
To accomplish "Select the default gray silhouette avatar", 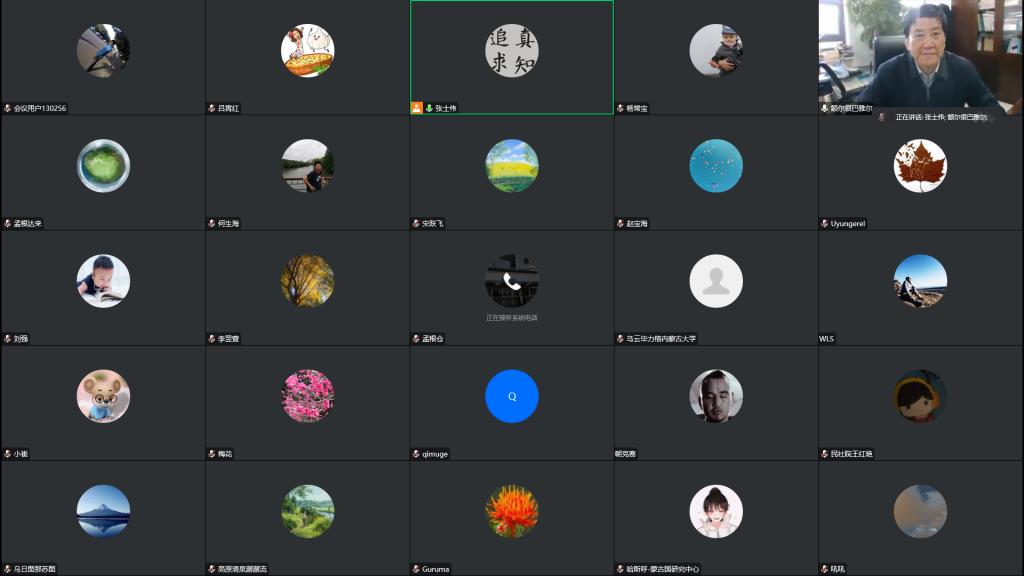I will pos(716,281).
